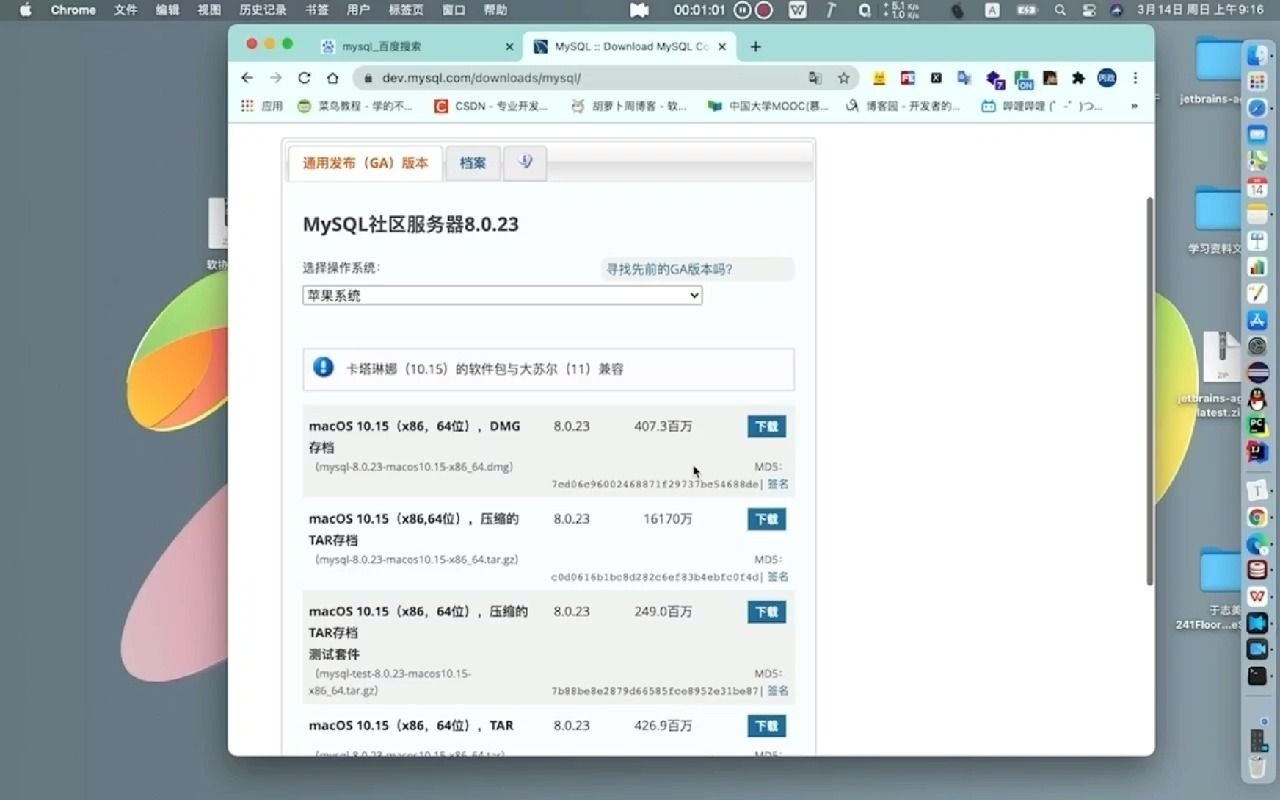Screen dimensions: 1280x800
Task: Open the 签名 link for the DMG archive
Action: (x=778, y=484)
